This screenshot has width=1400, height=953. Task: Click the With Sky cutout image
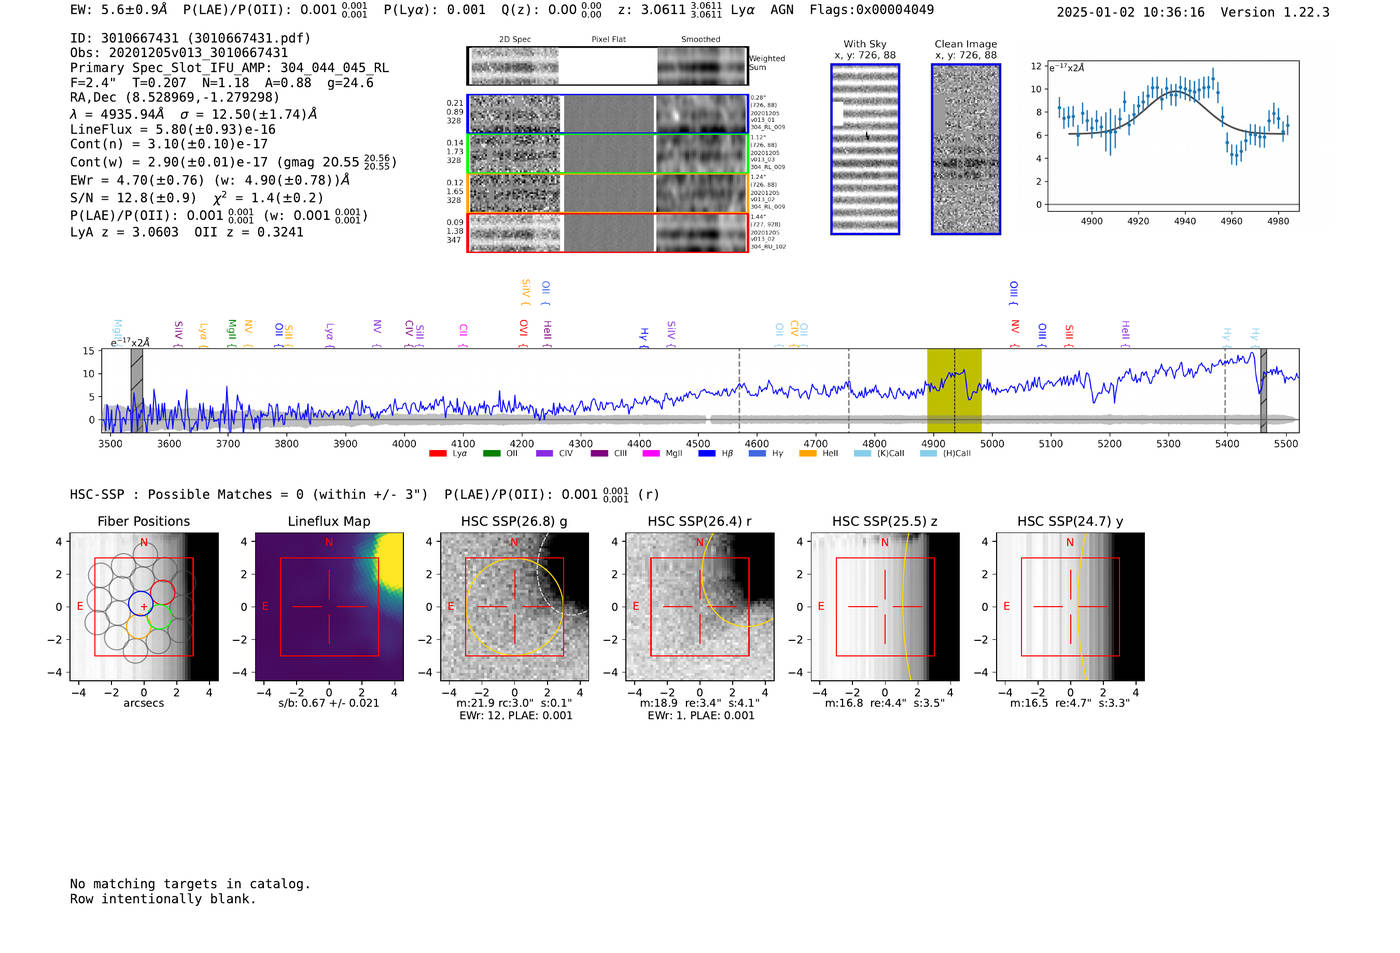865,149
